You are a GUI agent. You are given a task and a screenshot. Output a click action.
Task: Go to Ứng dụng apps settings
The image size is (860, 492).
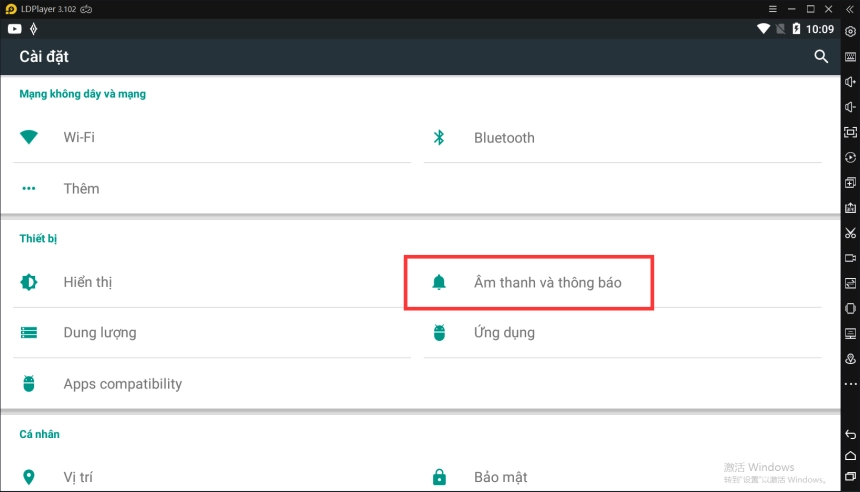[504, 333]
